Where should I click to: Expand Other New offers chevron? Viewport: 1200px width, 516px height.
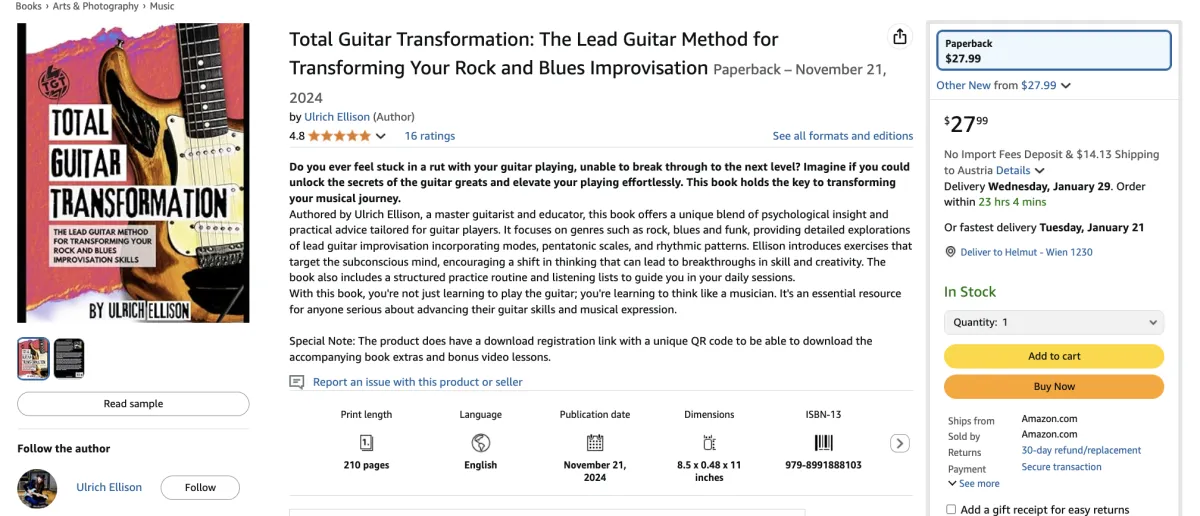click(x=1066, y=86)
